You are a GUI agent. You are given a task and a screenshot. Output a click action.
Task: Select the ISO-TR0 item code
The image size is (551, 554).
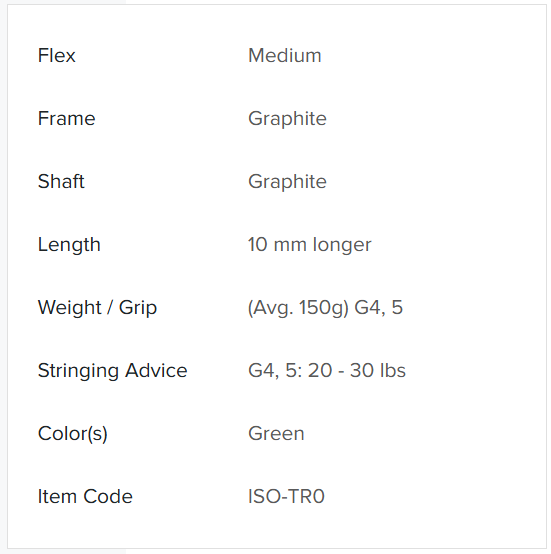point(286,496)
